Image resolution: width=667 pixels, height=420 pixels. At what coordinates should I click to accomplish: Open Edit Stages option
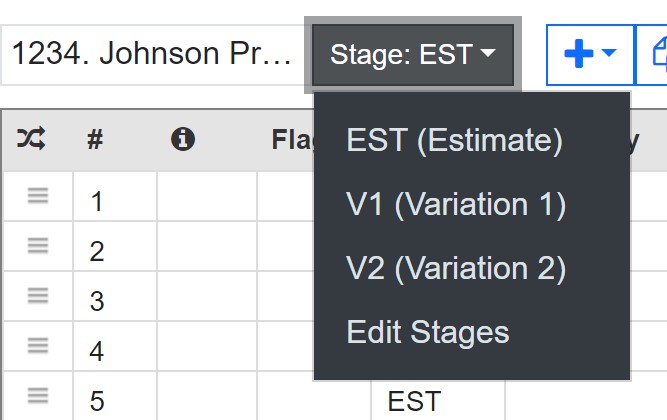point(428,332)
